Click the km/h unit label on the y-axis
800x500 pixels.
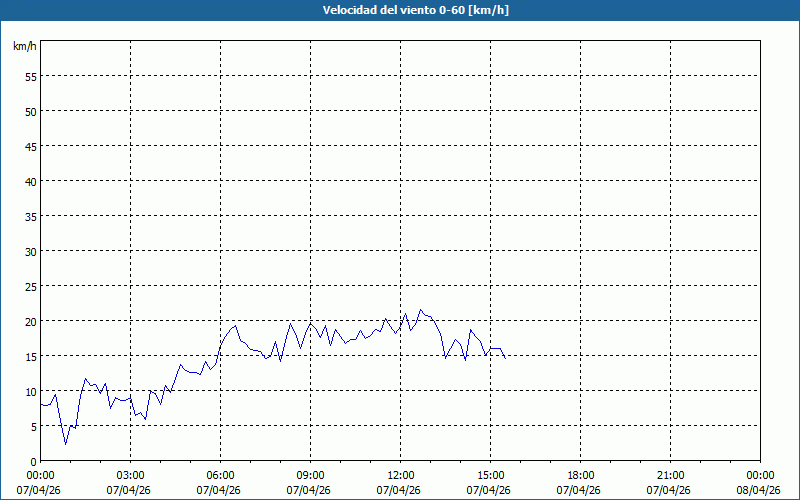(x=24, y=47)
